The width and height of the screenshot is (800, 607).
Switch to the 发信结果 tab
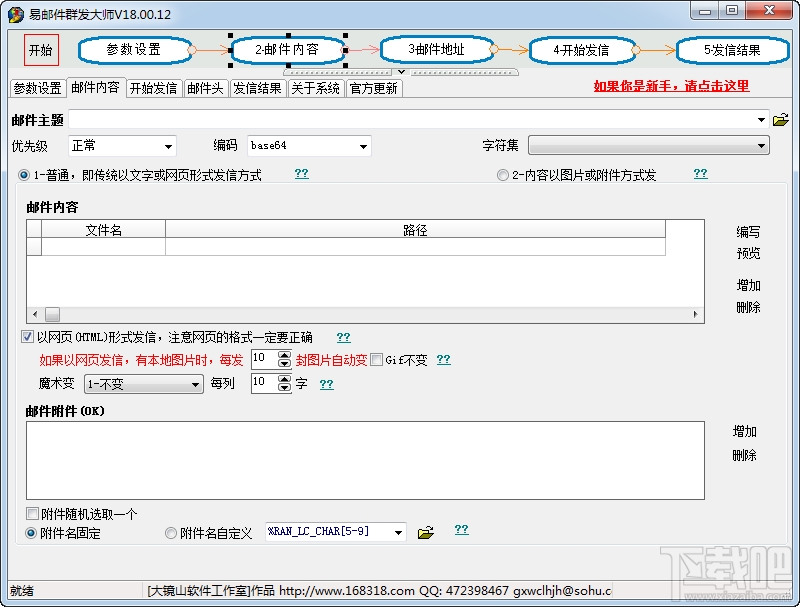point(258,88)
